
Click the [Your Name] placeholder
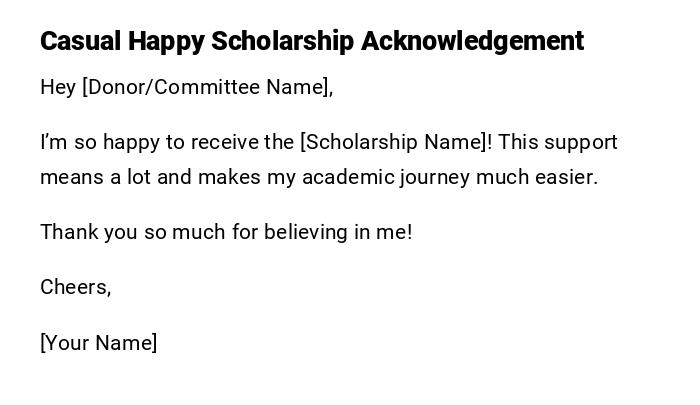pos(98,343)
